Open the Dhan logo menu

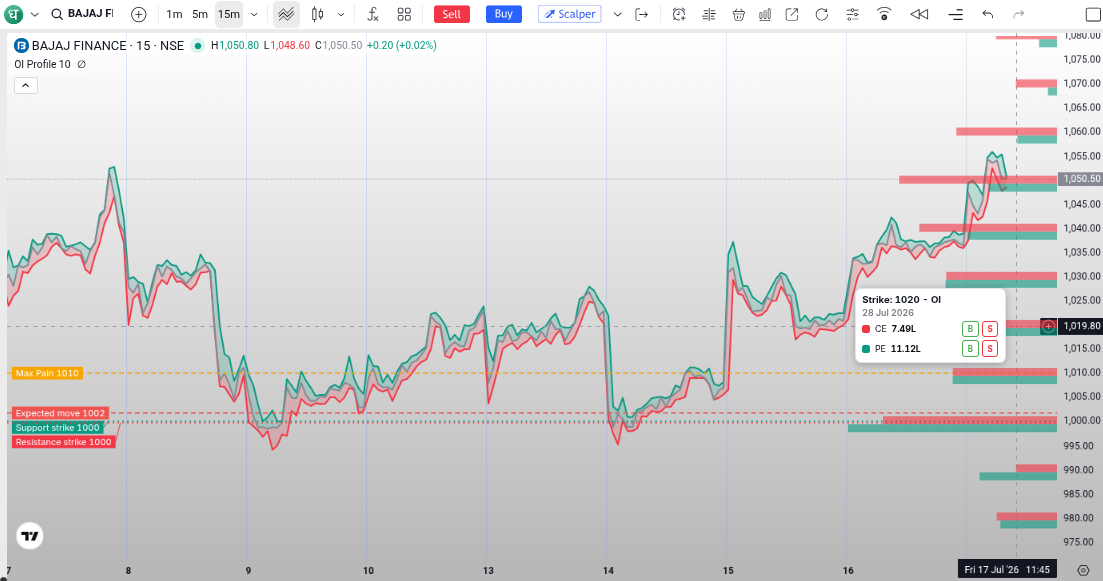coord(13,14)
